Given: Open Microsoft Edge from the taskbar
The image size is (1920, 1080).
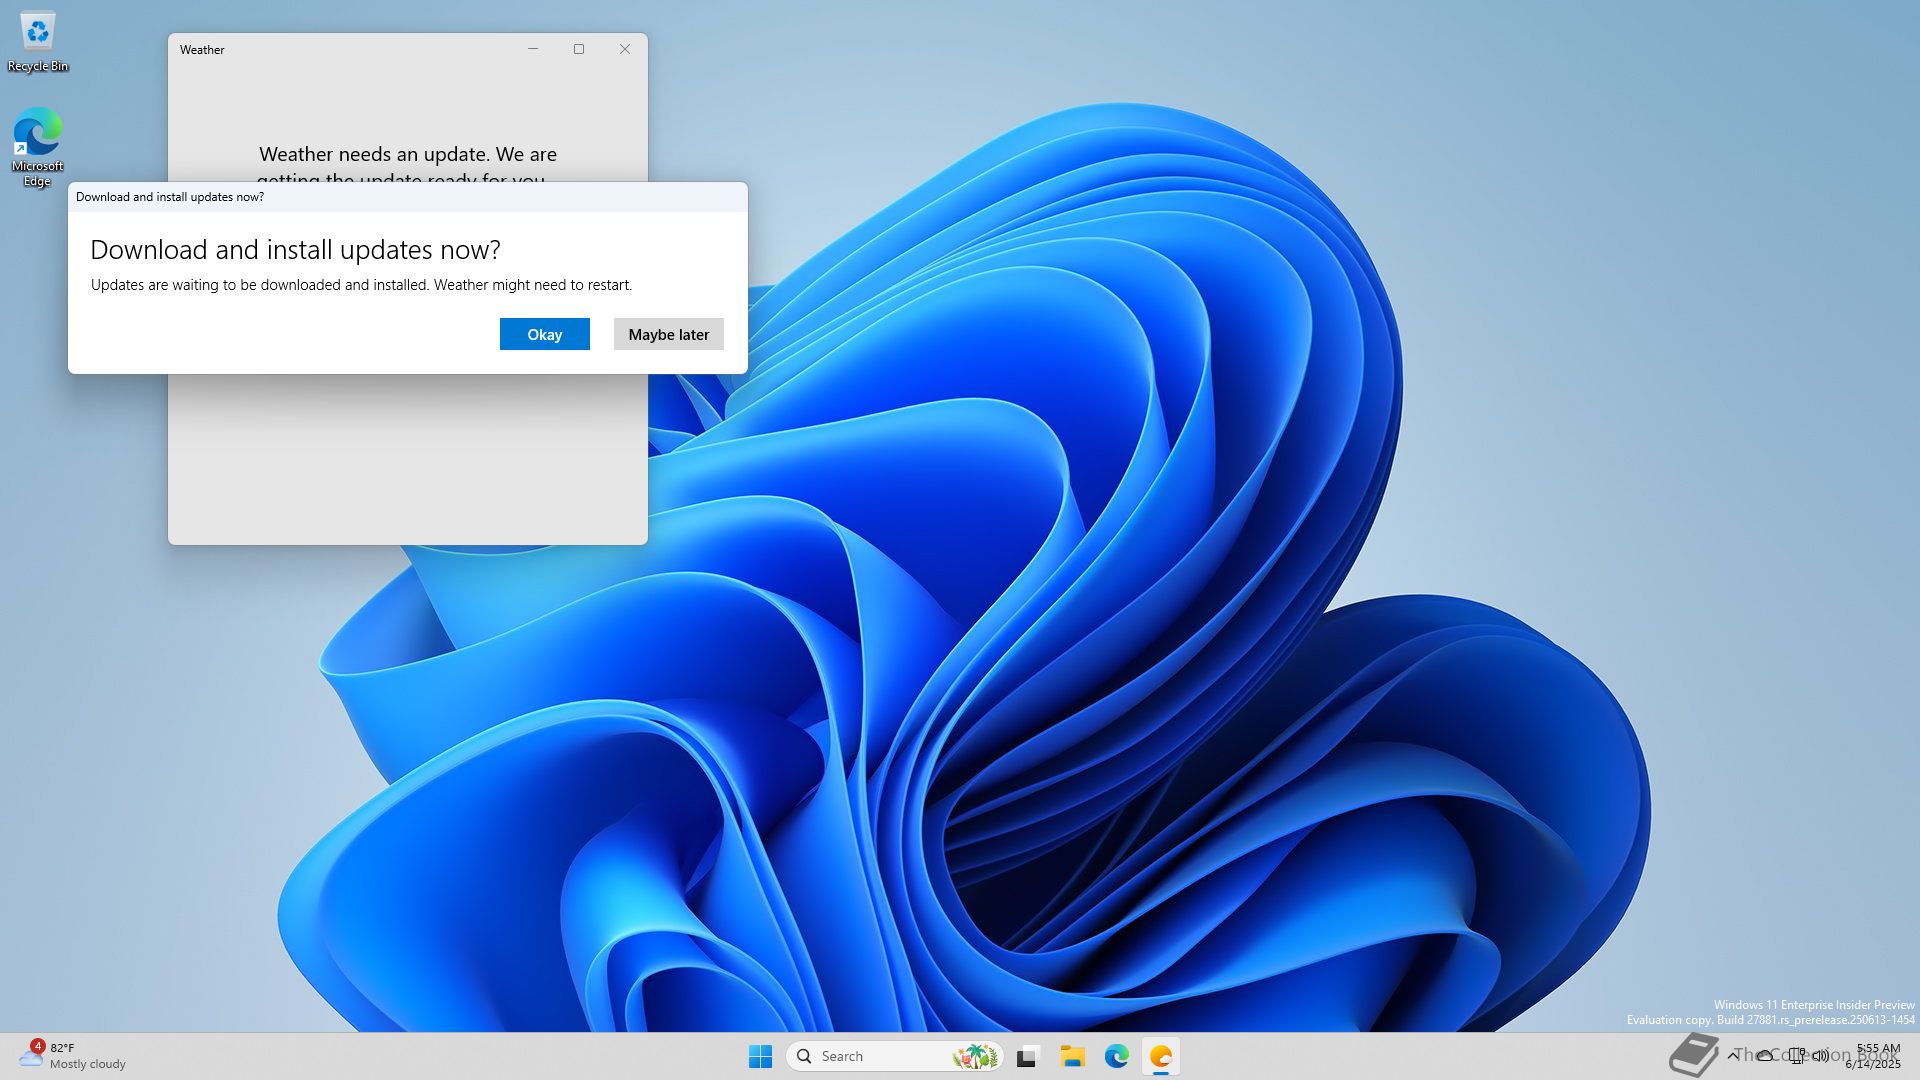Looking at the screenshot, I should point(1116,1056).
